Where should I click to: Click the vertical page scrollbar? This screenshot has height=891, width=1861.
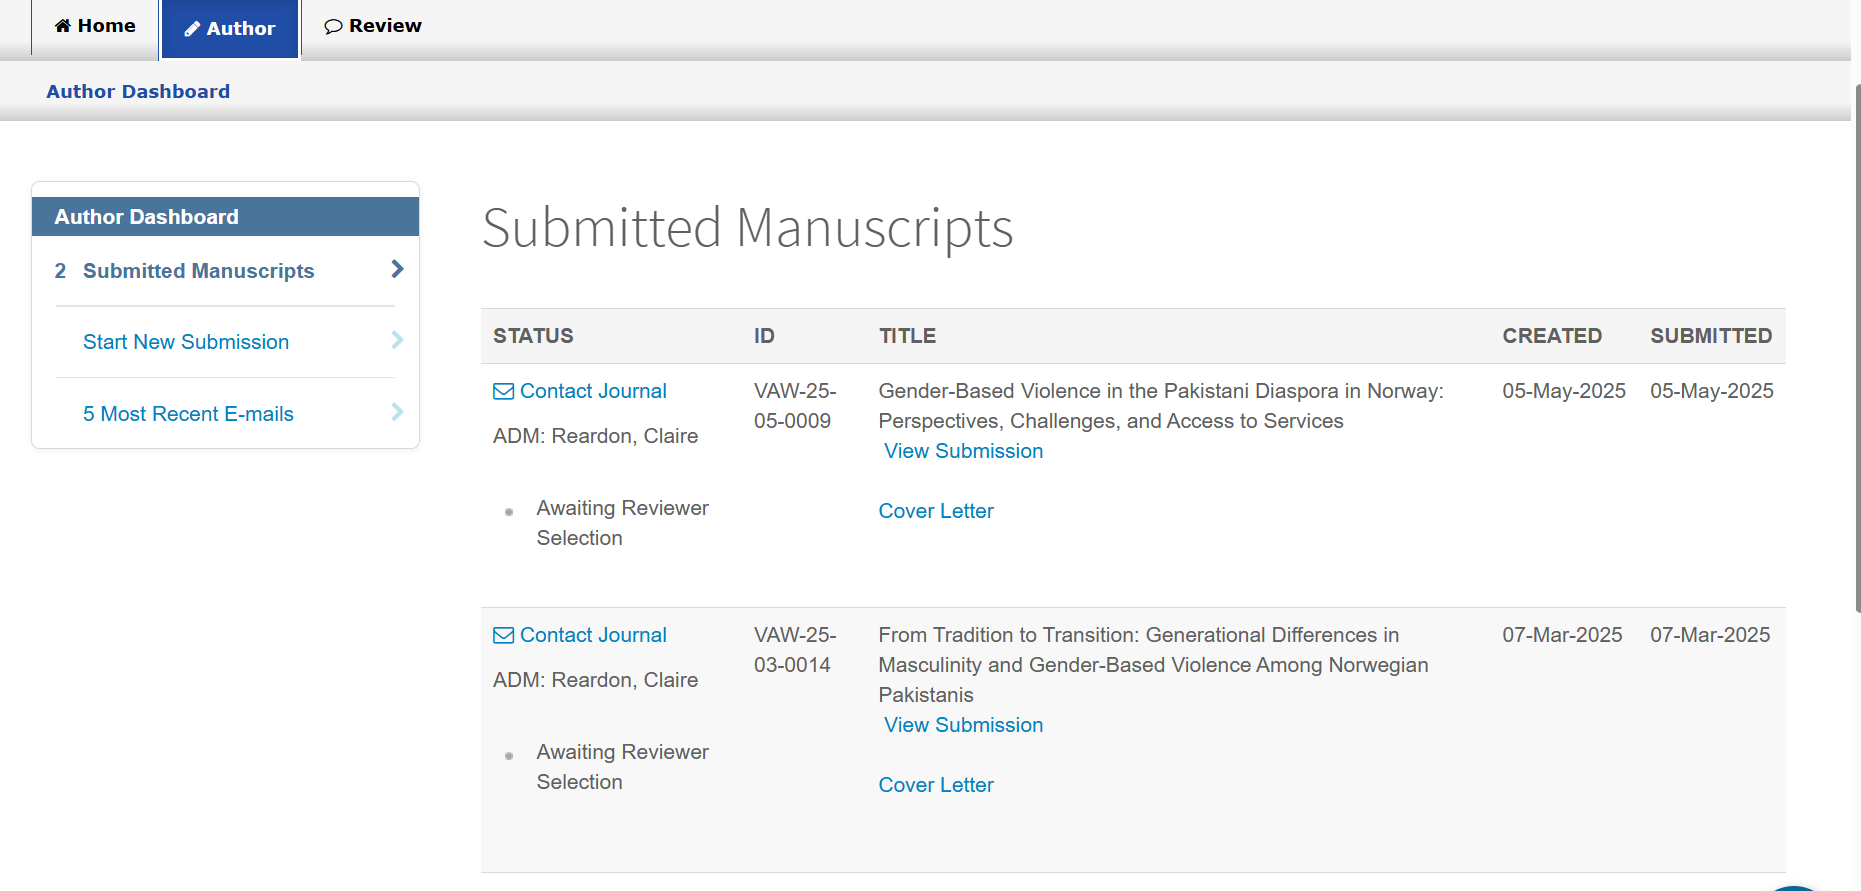[1856, 350]
